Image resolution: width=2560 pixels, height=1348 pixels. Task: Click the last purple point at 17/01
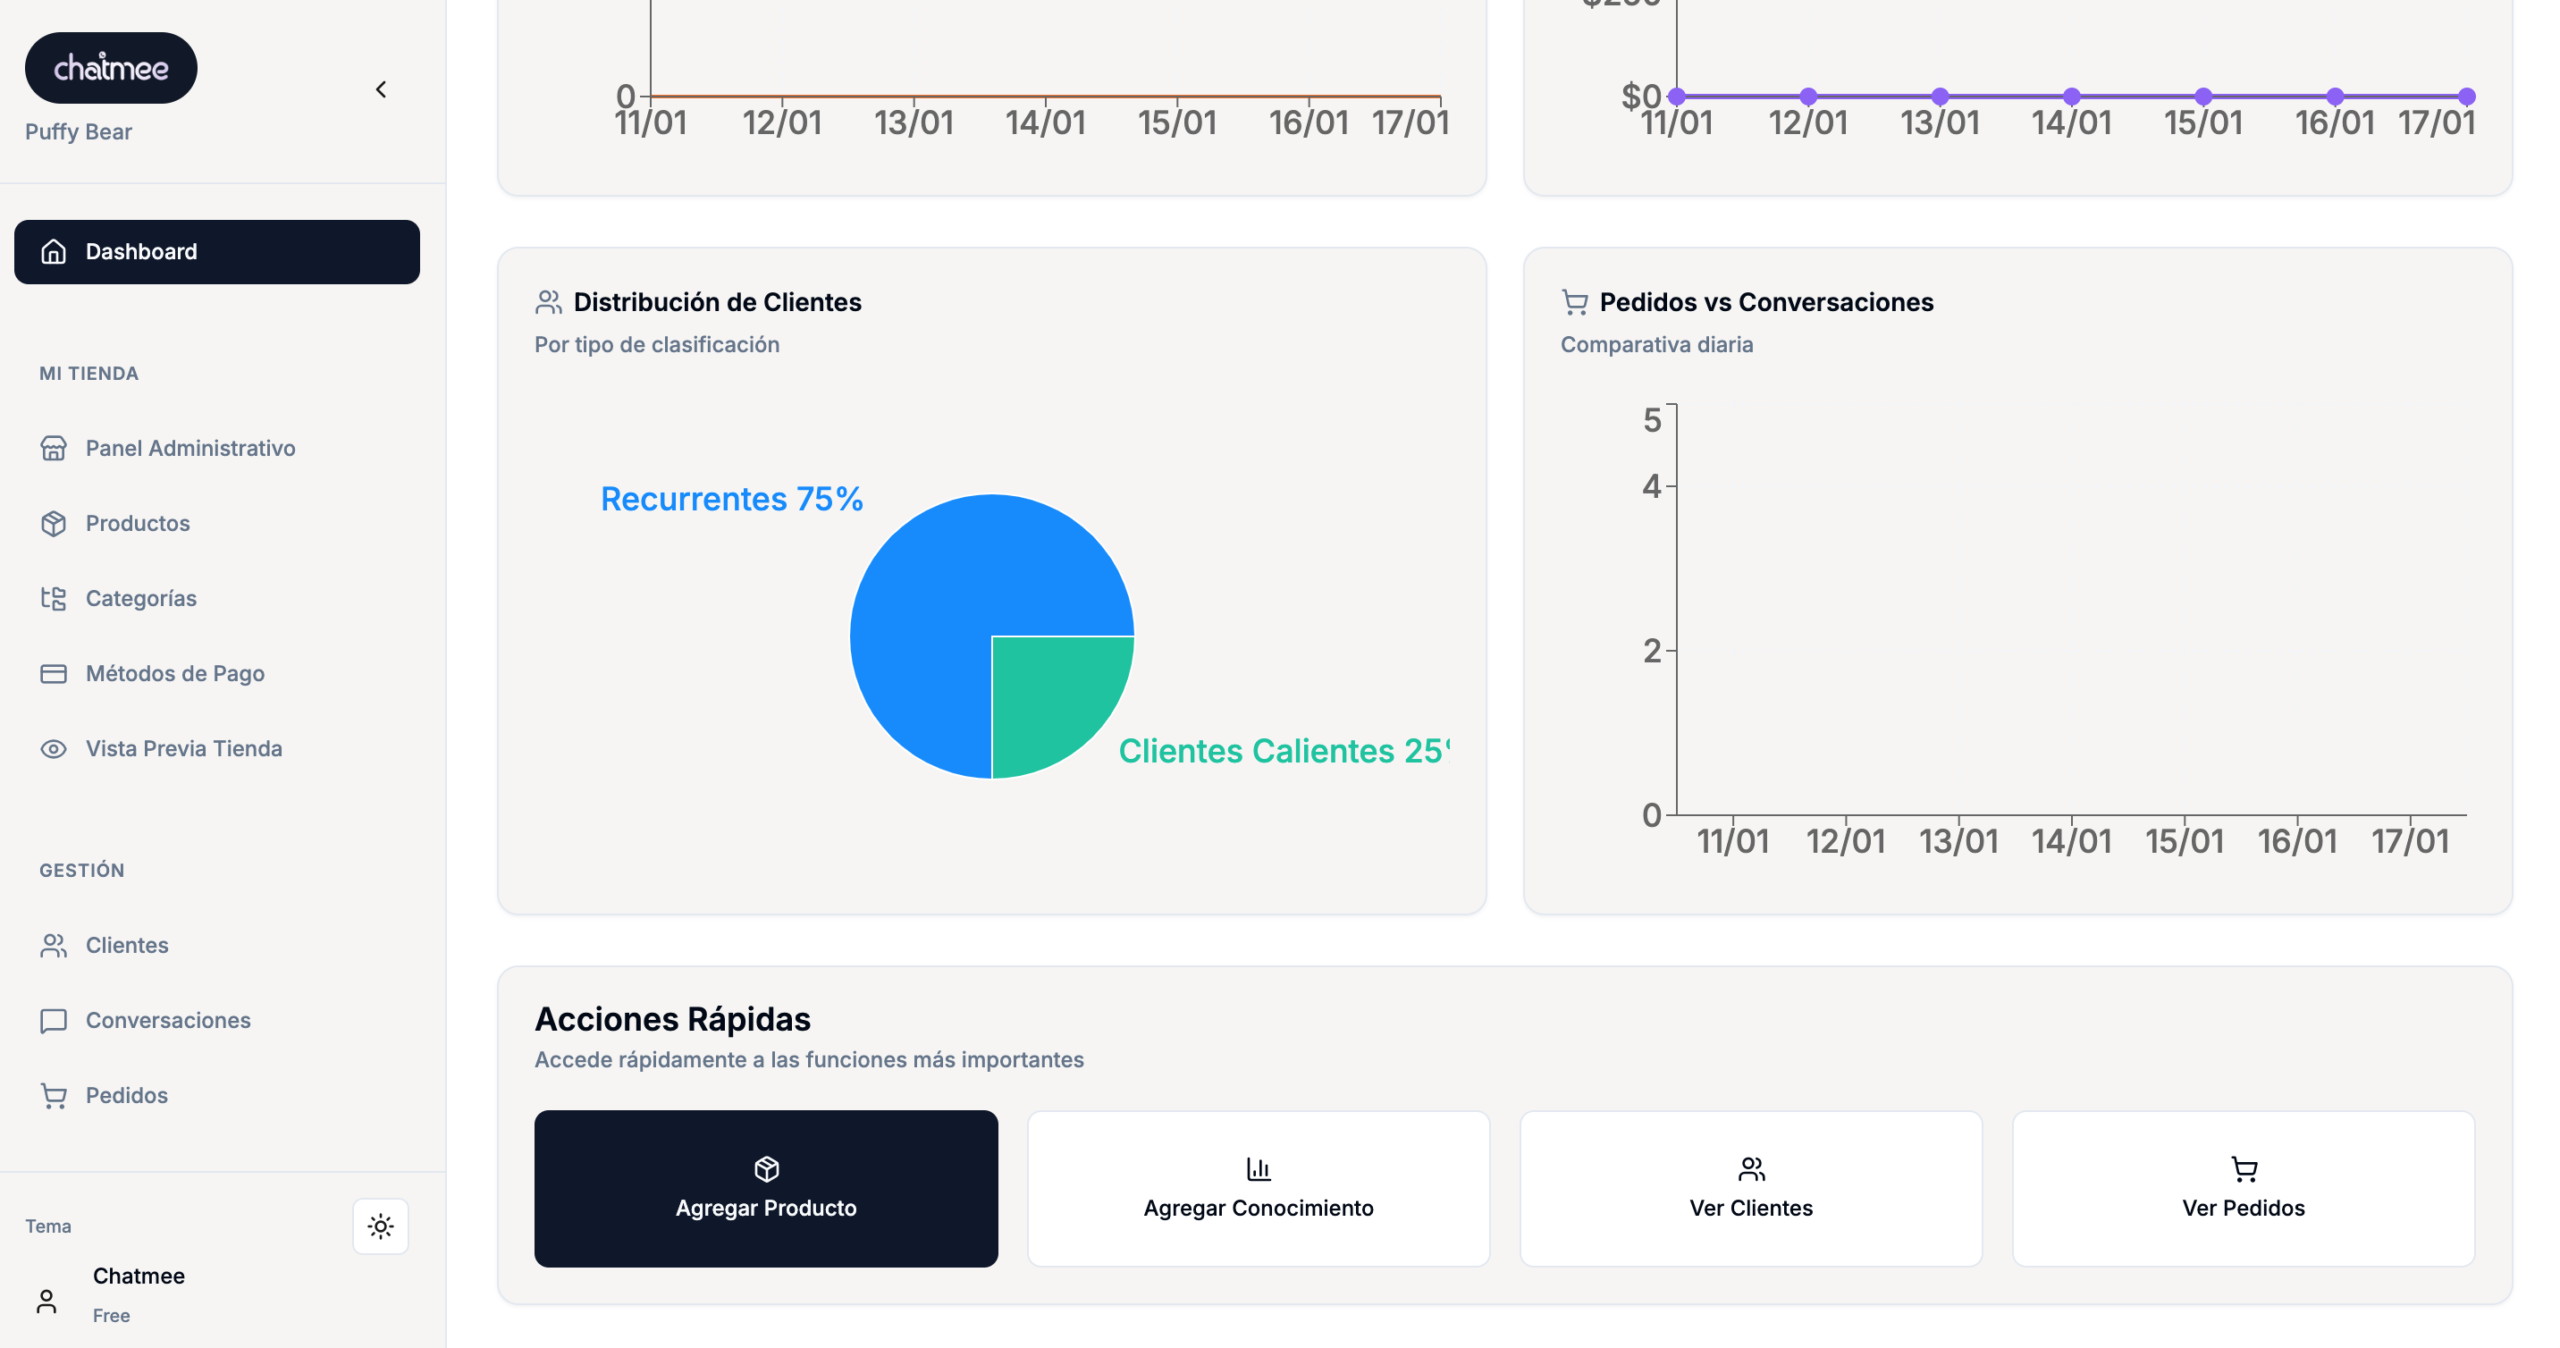tap(2466, 97)
